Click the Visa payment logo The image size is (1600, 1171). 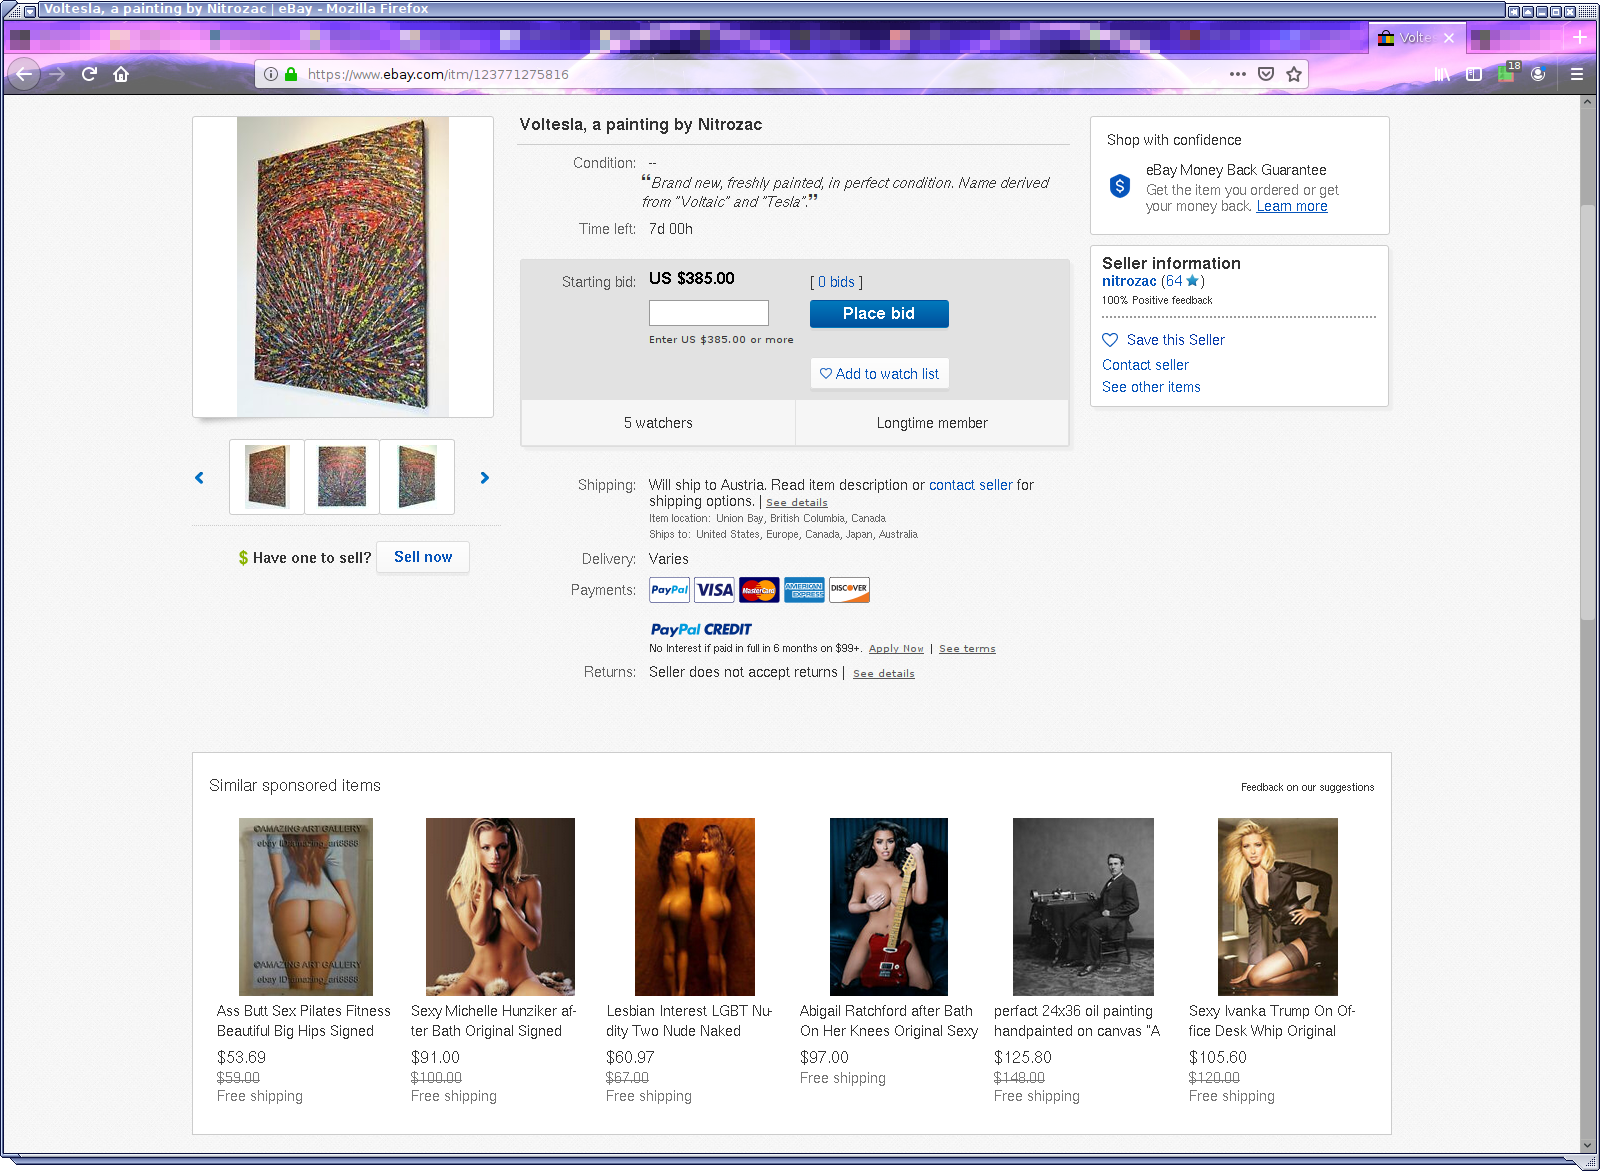(x=714, y=590)
